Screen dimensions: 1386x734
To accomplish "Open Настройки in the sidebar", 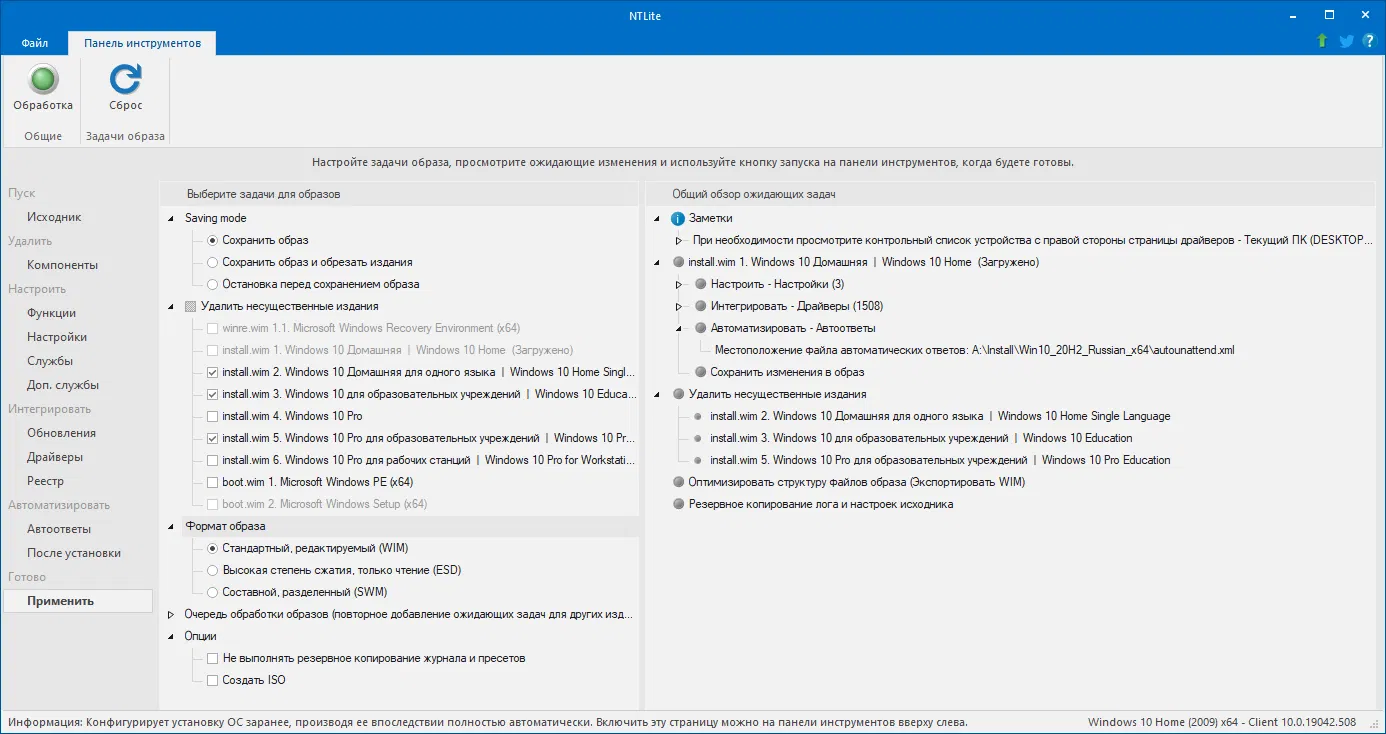I will pyautogui.click(x=57, y=337).
